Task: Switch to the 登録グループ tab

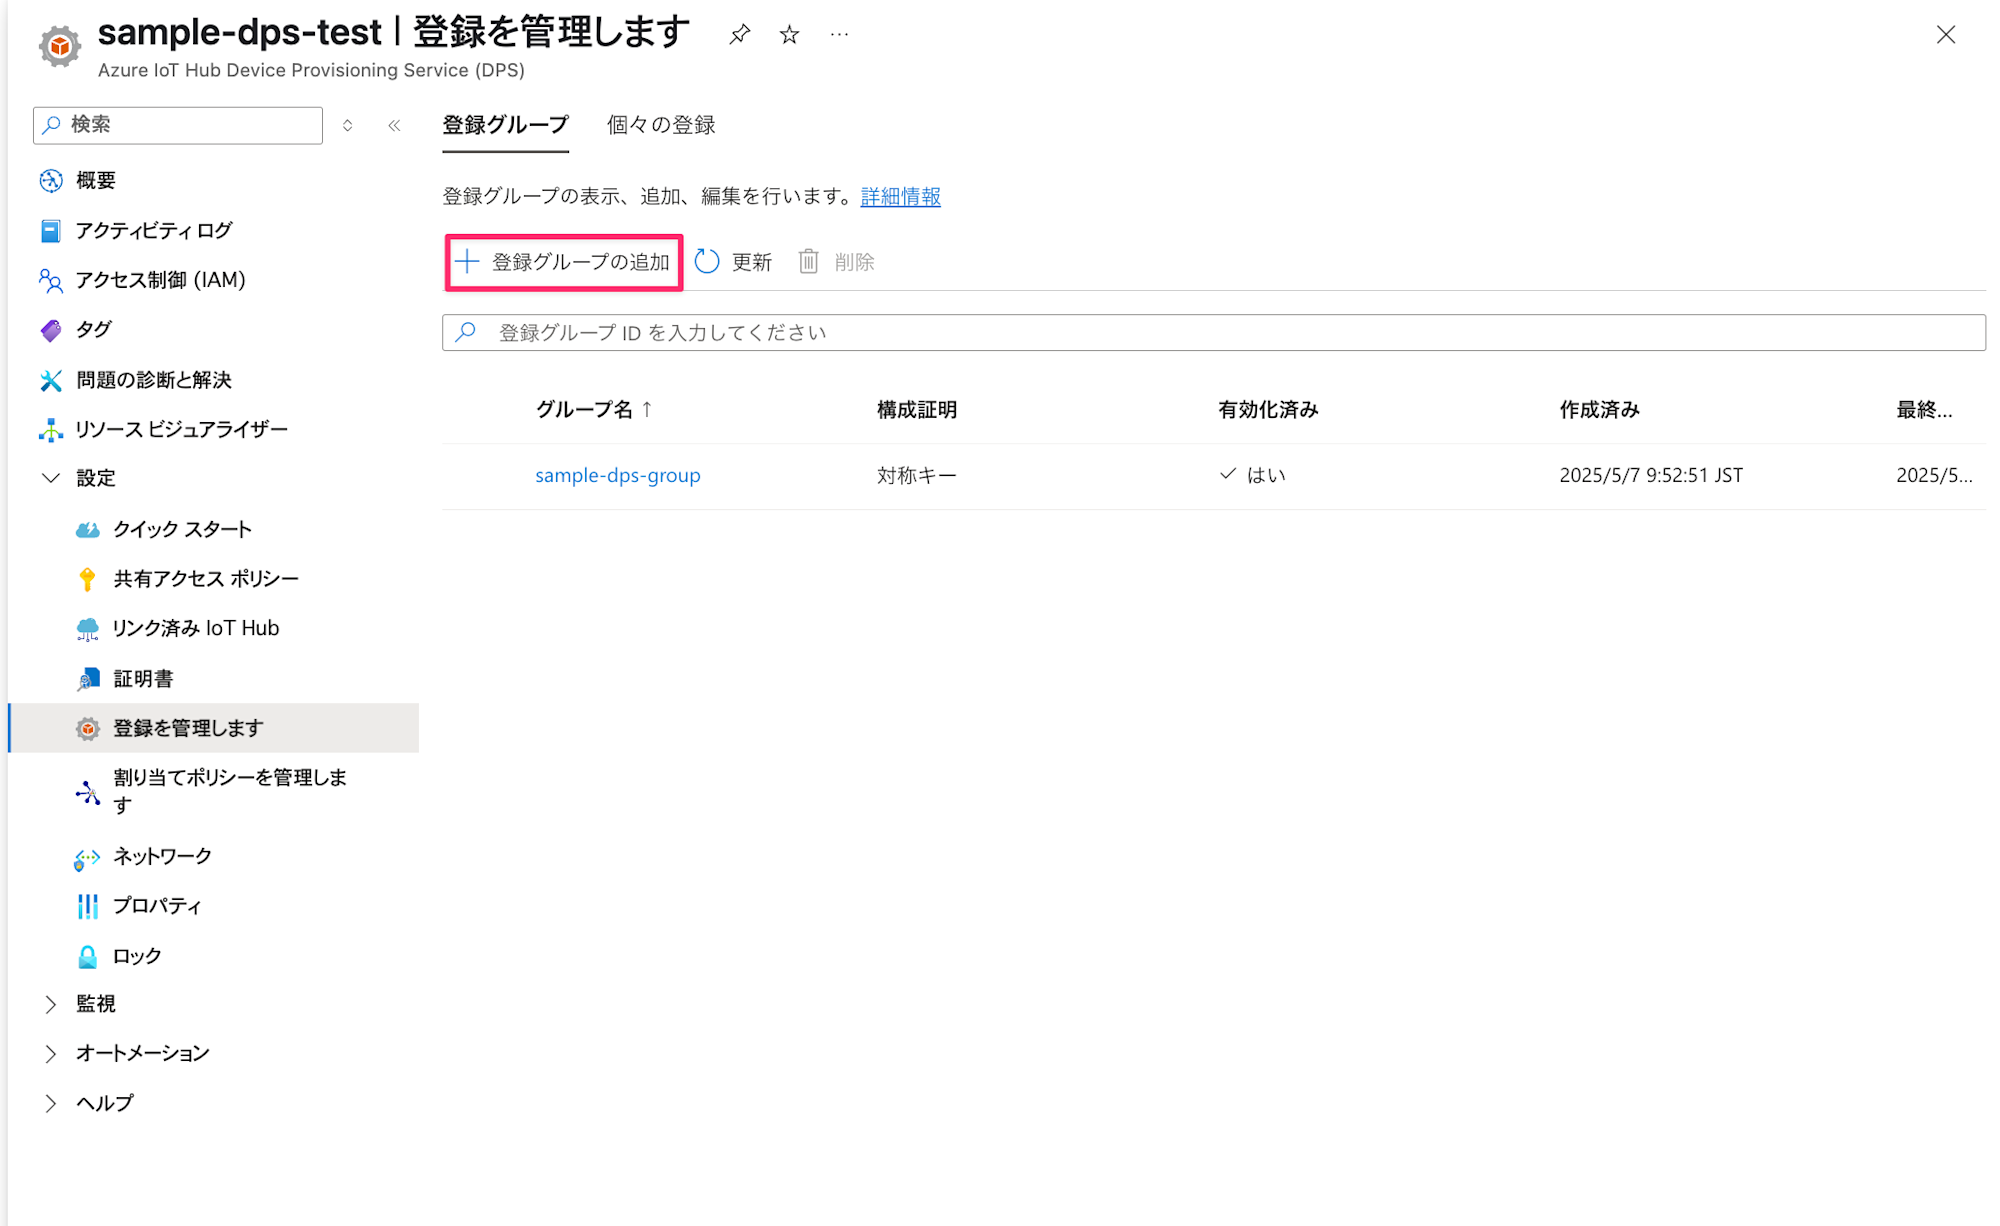Action: click(x=505, y=125)
